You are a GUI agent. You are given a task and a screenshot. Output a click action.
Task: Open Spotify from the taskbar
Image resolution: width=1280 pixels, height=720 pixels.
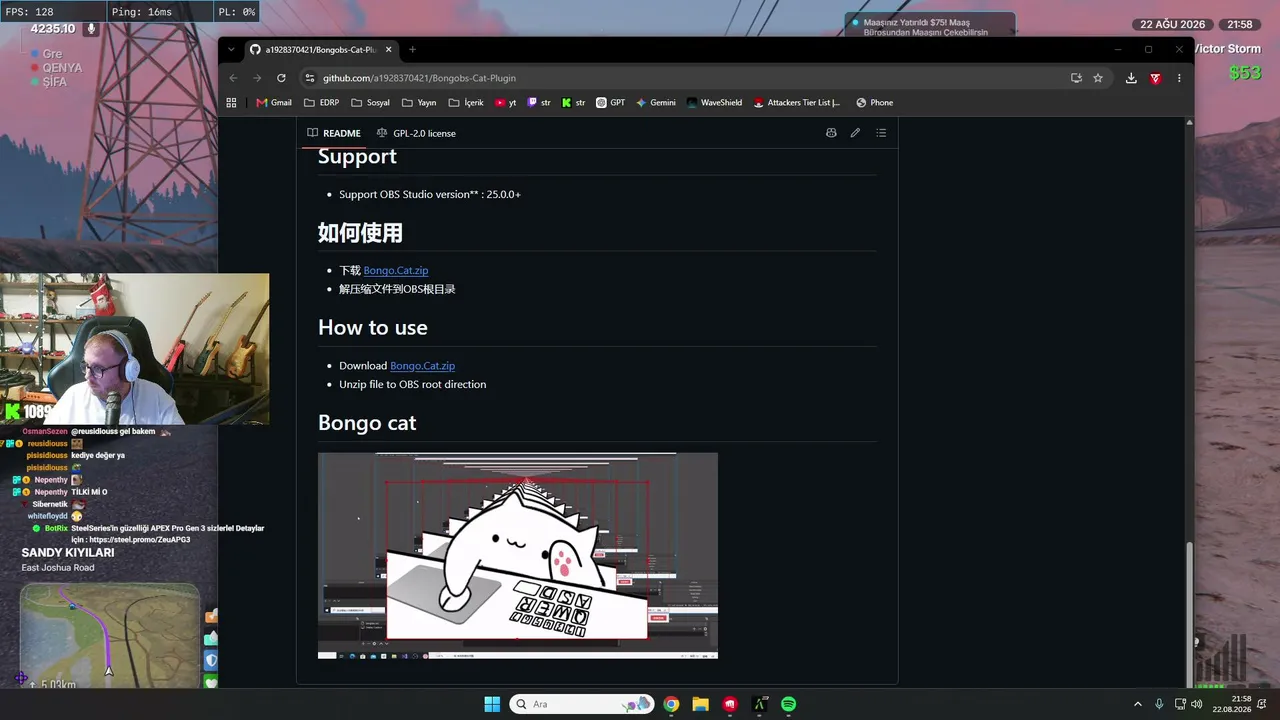788,704
